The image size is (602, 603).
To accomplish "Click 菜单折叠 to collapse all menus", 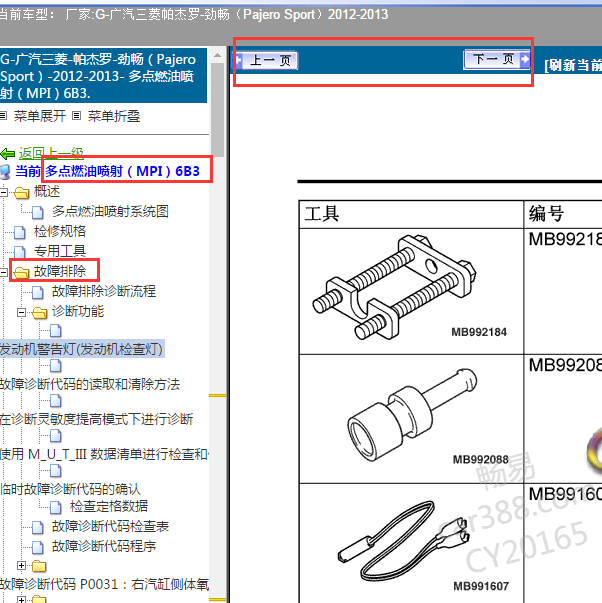I will 114,116.
